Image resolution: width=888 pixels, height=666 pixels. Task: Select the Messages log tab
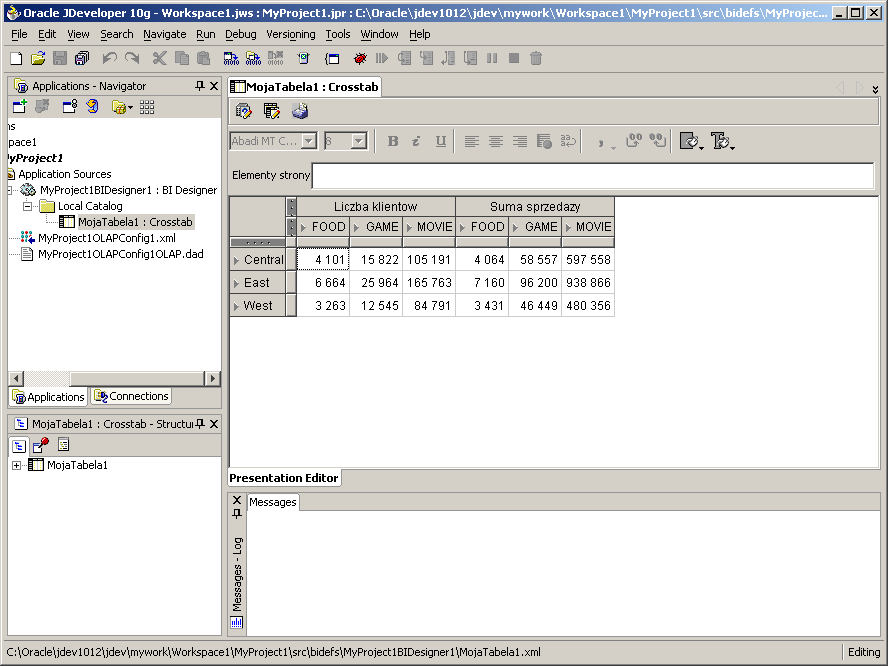272,502
